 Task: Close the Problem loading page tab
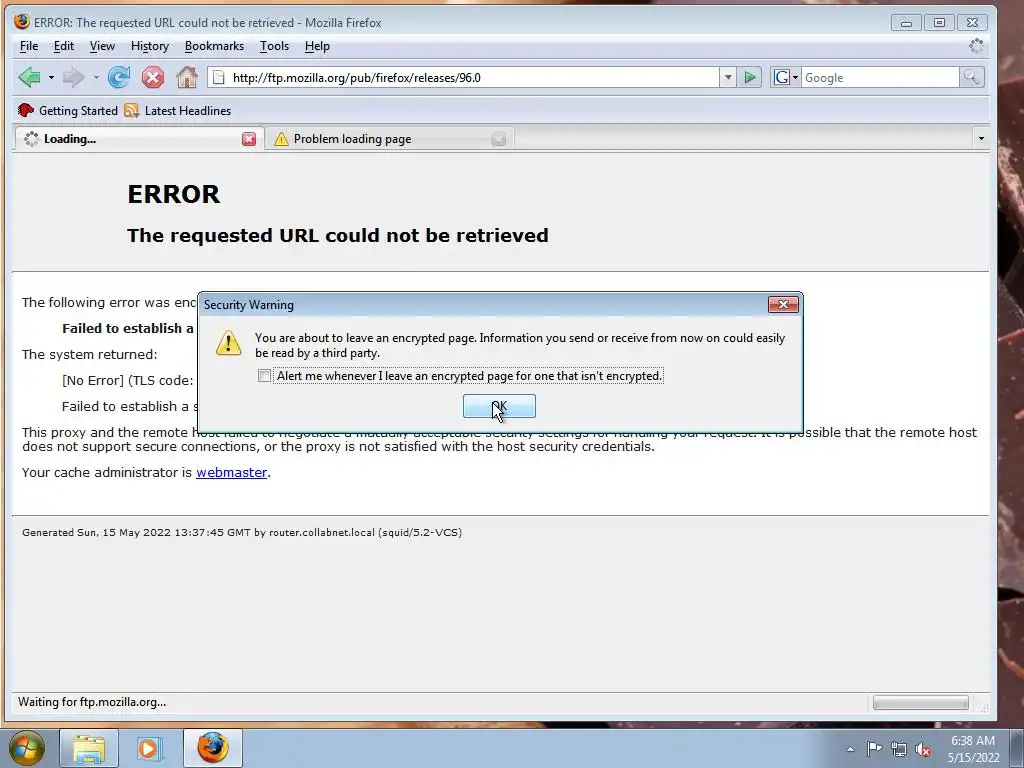click(499, 139)
